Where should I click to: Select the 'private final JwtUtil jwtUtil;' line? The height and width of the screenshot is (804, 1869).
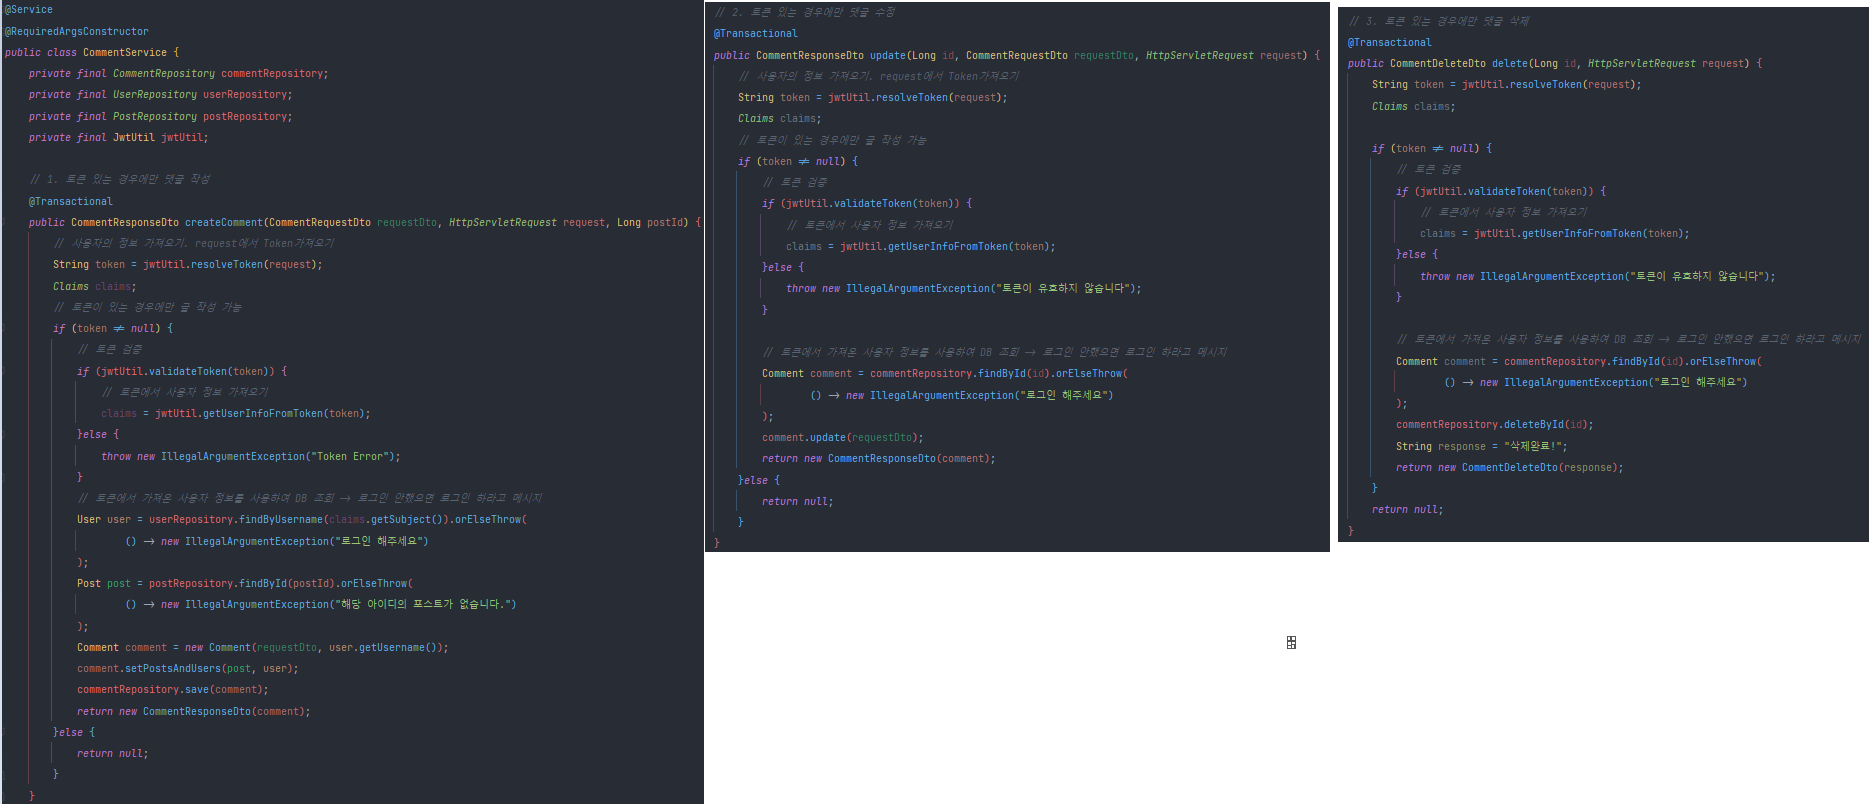[118, 138]
